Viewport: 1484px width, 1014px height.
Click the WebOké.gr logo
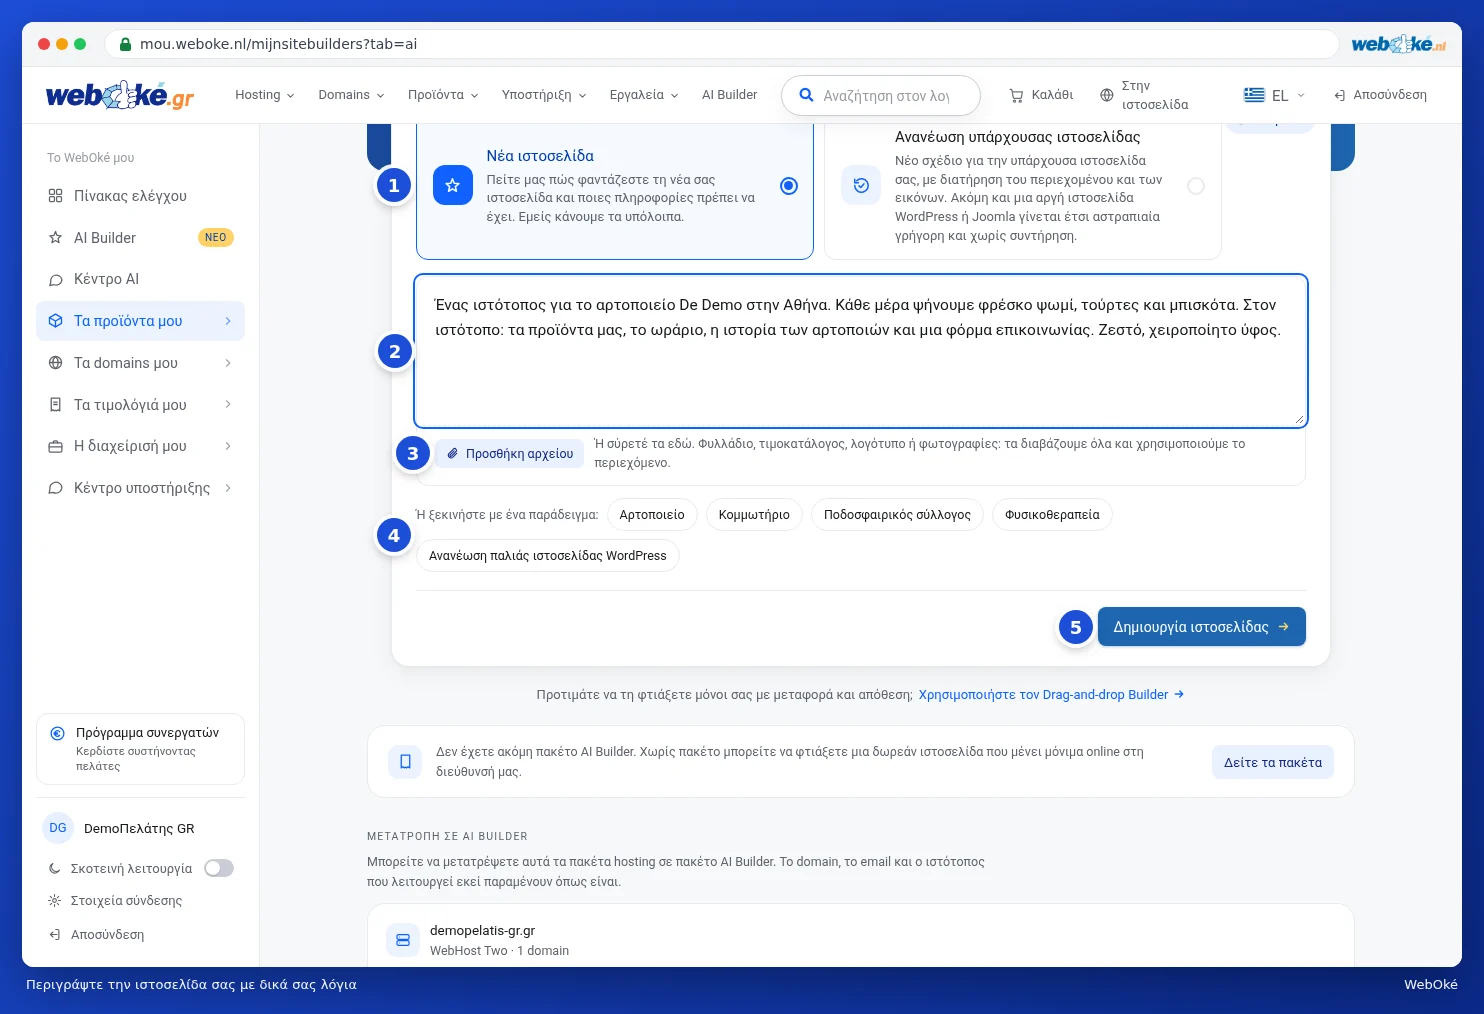[120, 95]
